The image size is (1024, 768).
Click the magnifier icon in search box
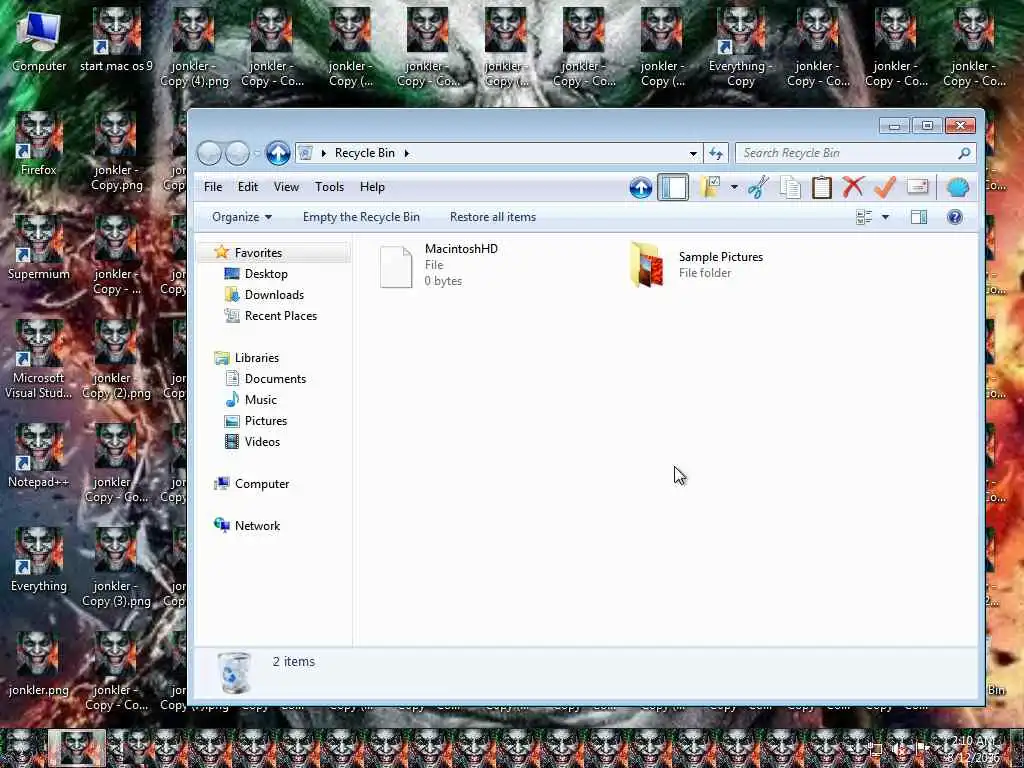point(964,153)
